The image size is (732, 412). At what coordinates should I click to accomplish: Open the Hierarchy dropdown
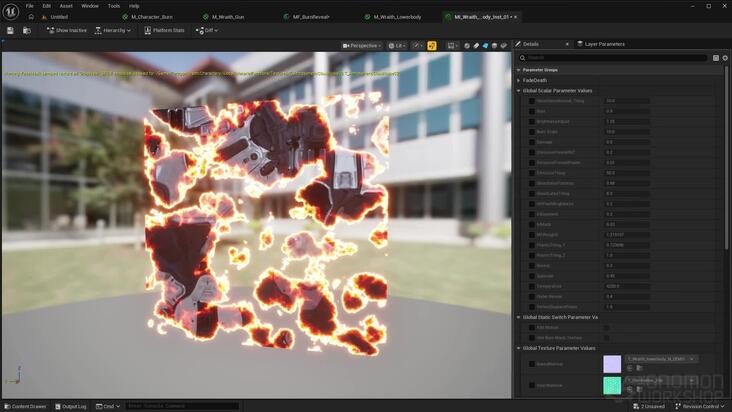click(113, 30)
